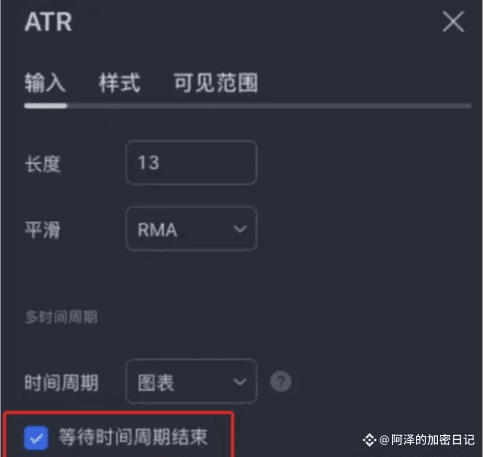Click the 时间周期 label
Image resolution: width=483 pixels, height=457 pixels.
coord(62,383)
